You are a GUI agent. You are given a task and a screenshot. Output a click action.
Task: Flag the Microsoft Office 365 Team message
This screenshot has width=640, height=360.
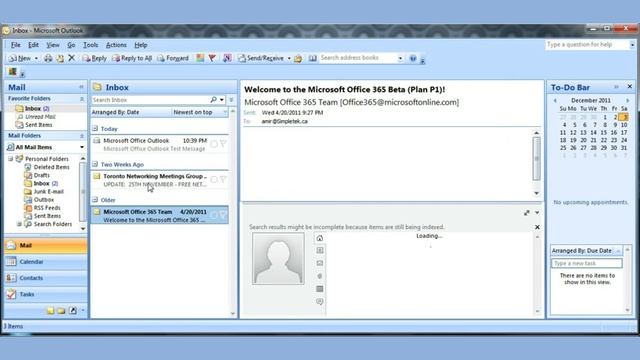pyautogui.click(x=223, y=214)
